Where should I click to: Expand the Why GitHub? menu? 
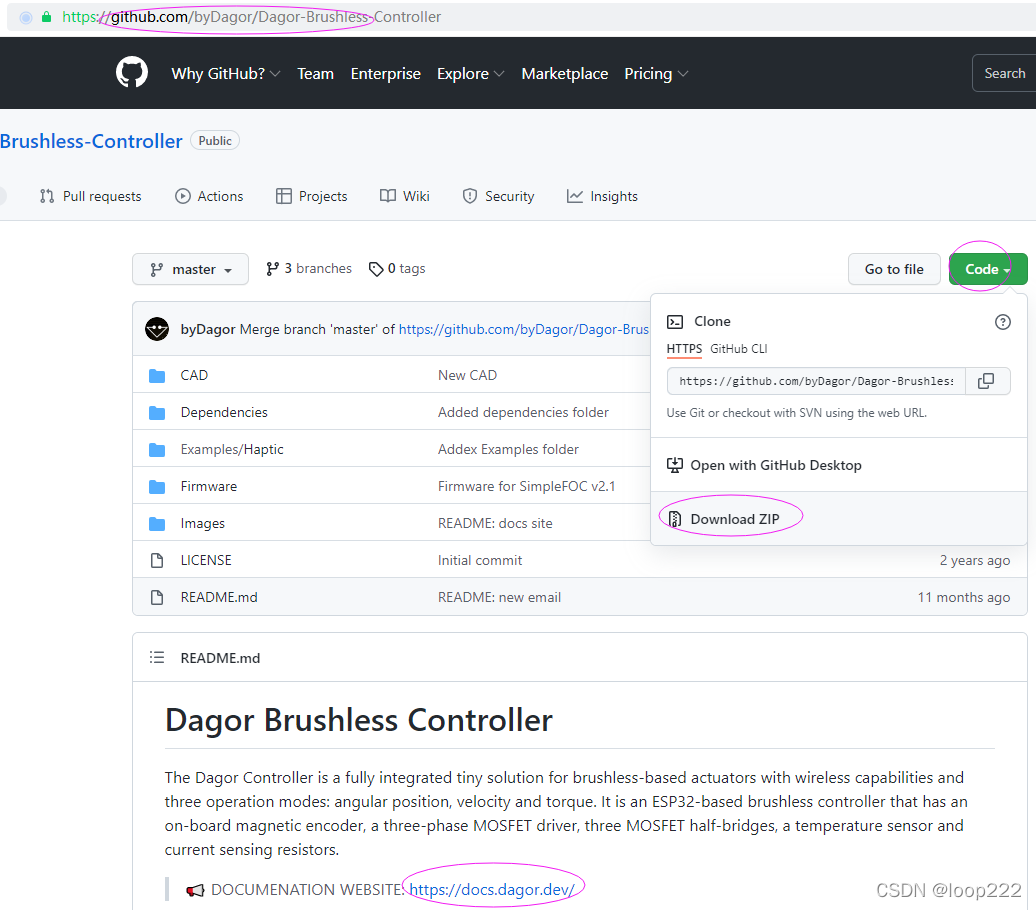[x=225, y=73]
